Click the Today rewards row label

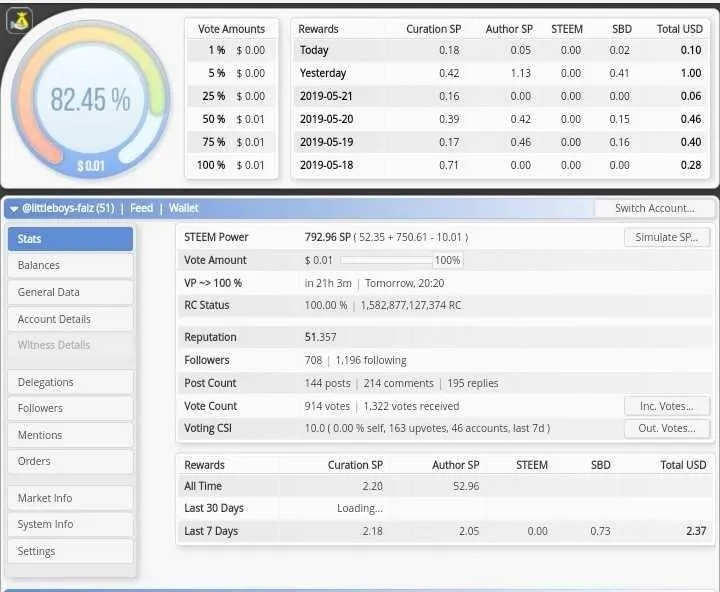314,50
